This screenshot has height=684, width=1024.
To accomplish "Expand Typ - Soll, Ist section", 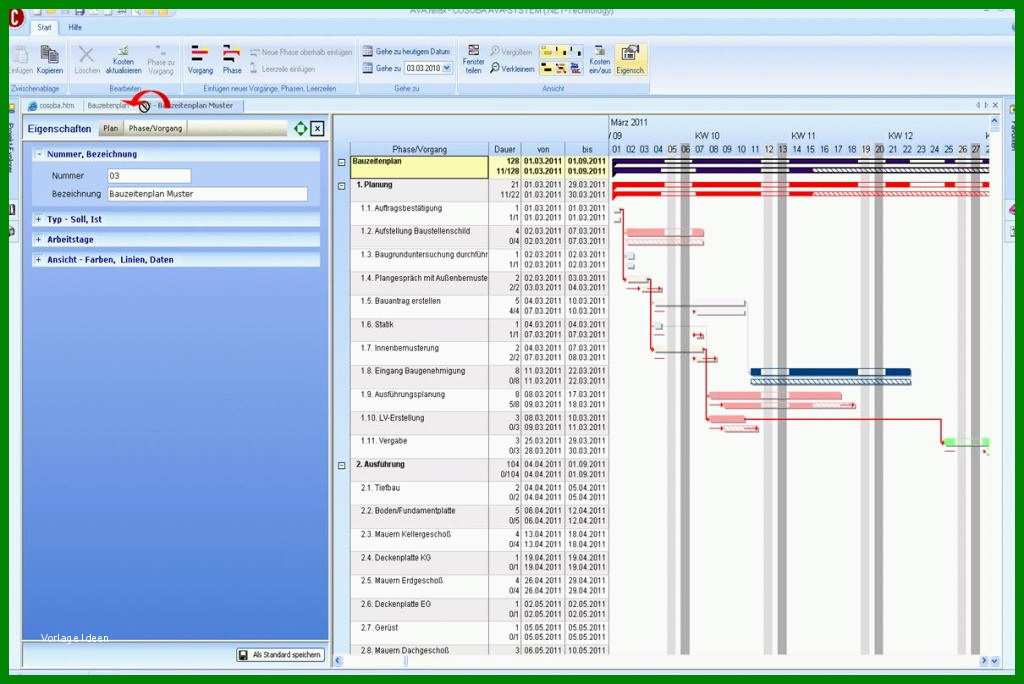I will (39, 220).
